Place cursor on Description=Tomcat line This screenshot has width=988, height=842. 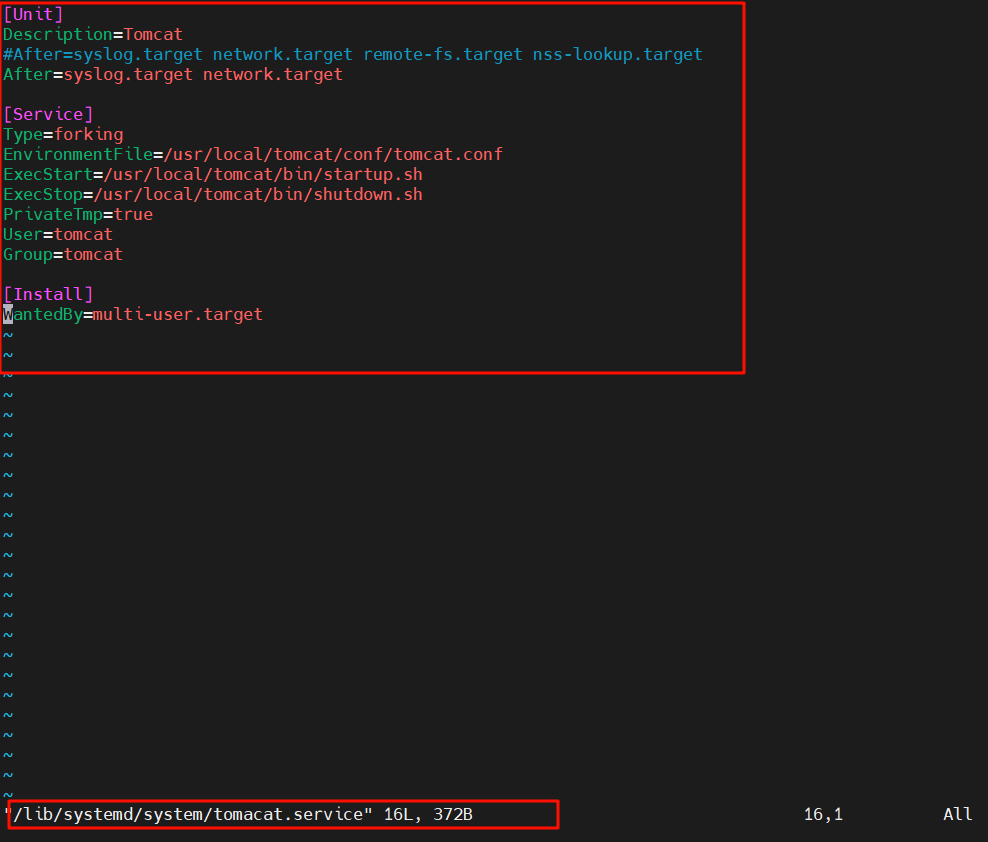[x=93, y=34]
